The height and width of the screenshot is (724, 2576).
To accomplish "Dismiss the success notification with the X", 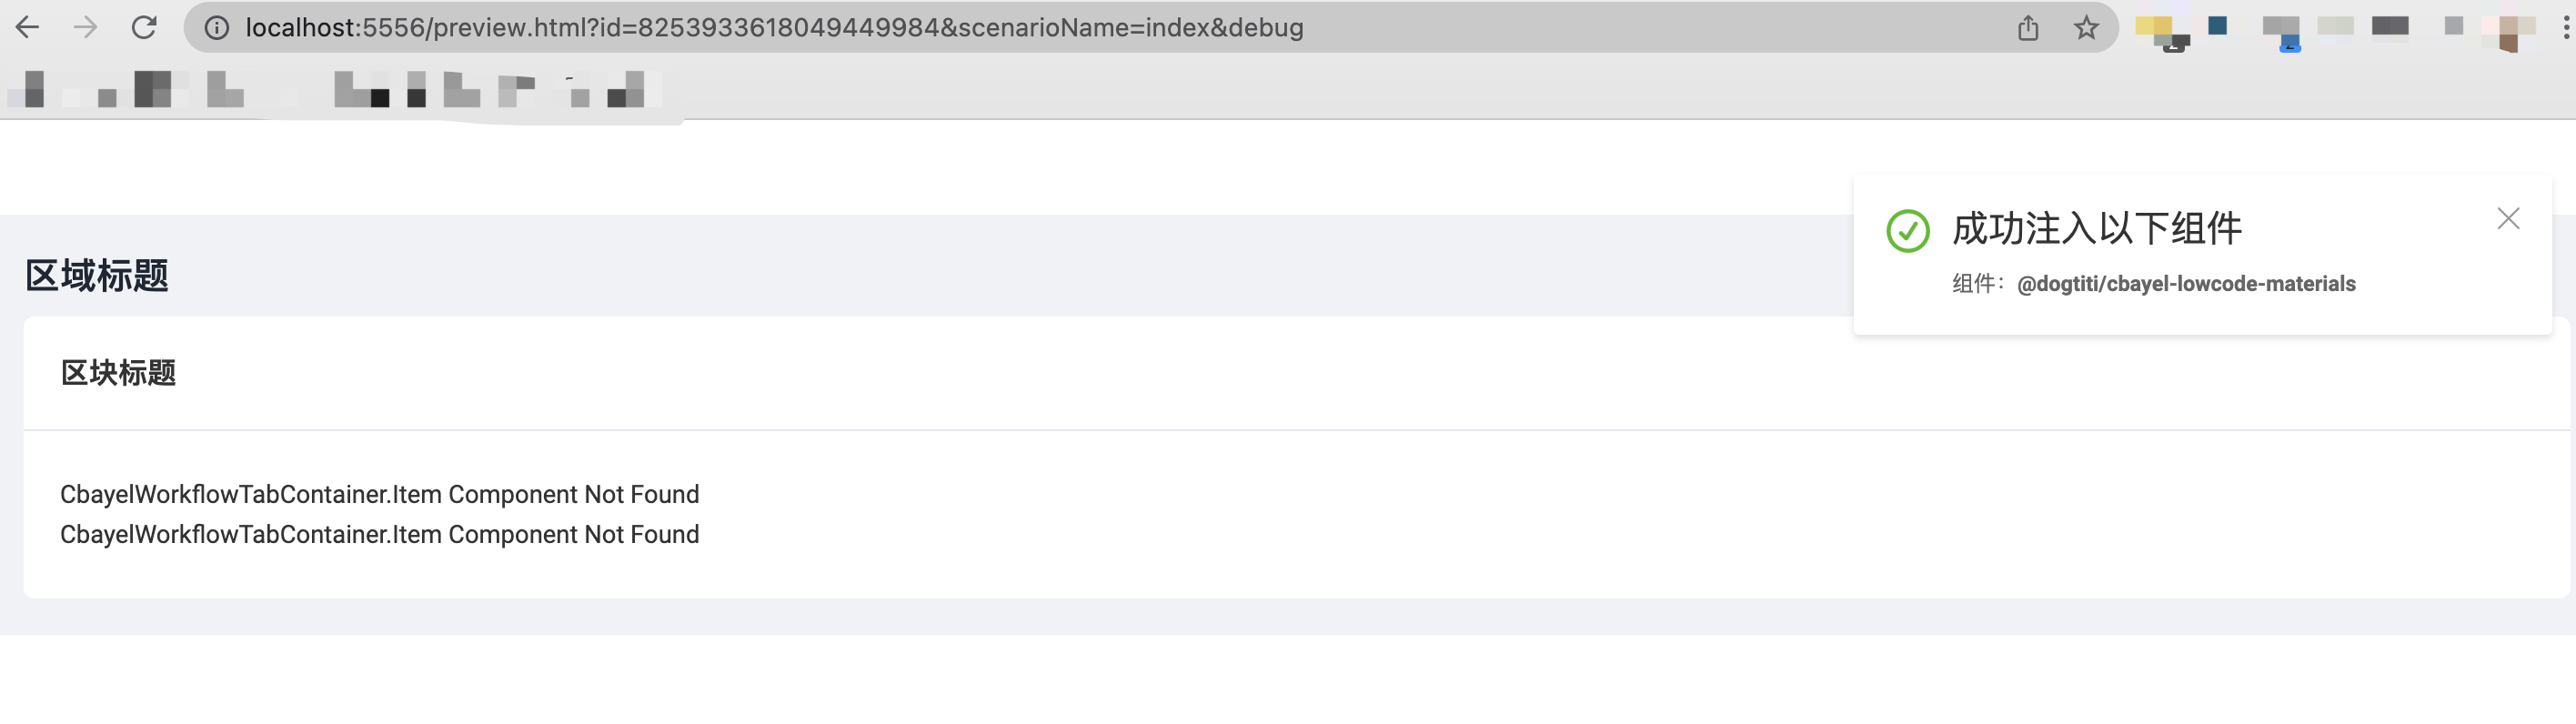I will (2508, 218).
